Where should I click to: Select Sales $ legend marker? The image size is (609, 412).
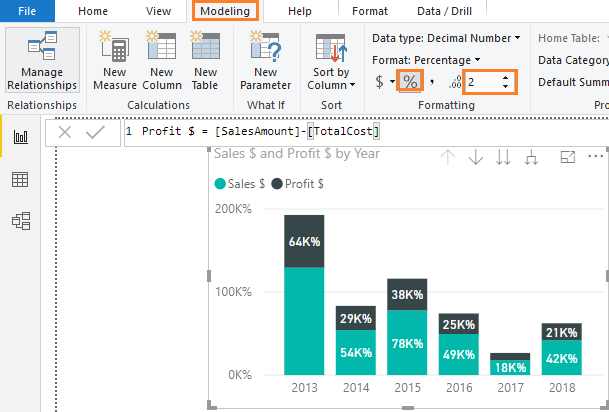[220, 184]
